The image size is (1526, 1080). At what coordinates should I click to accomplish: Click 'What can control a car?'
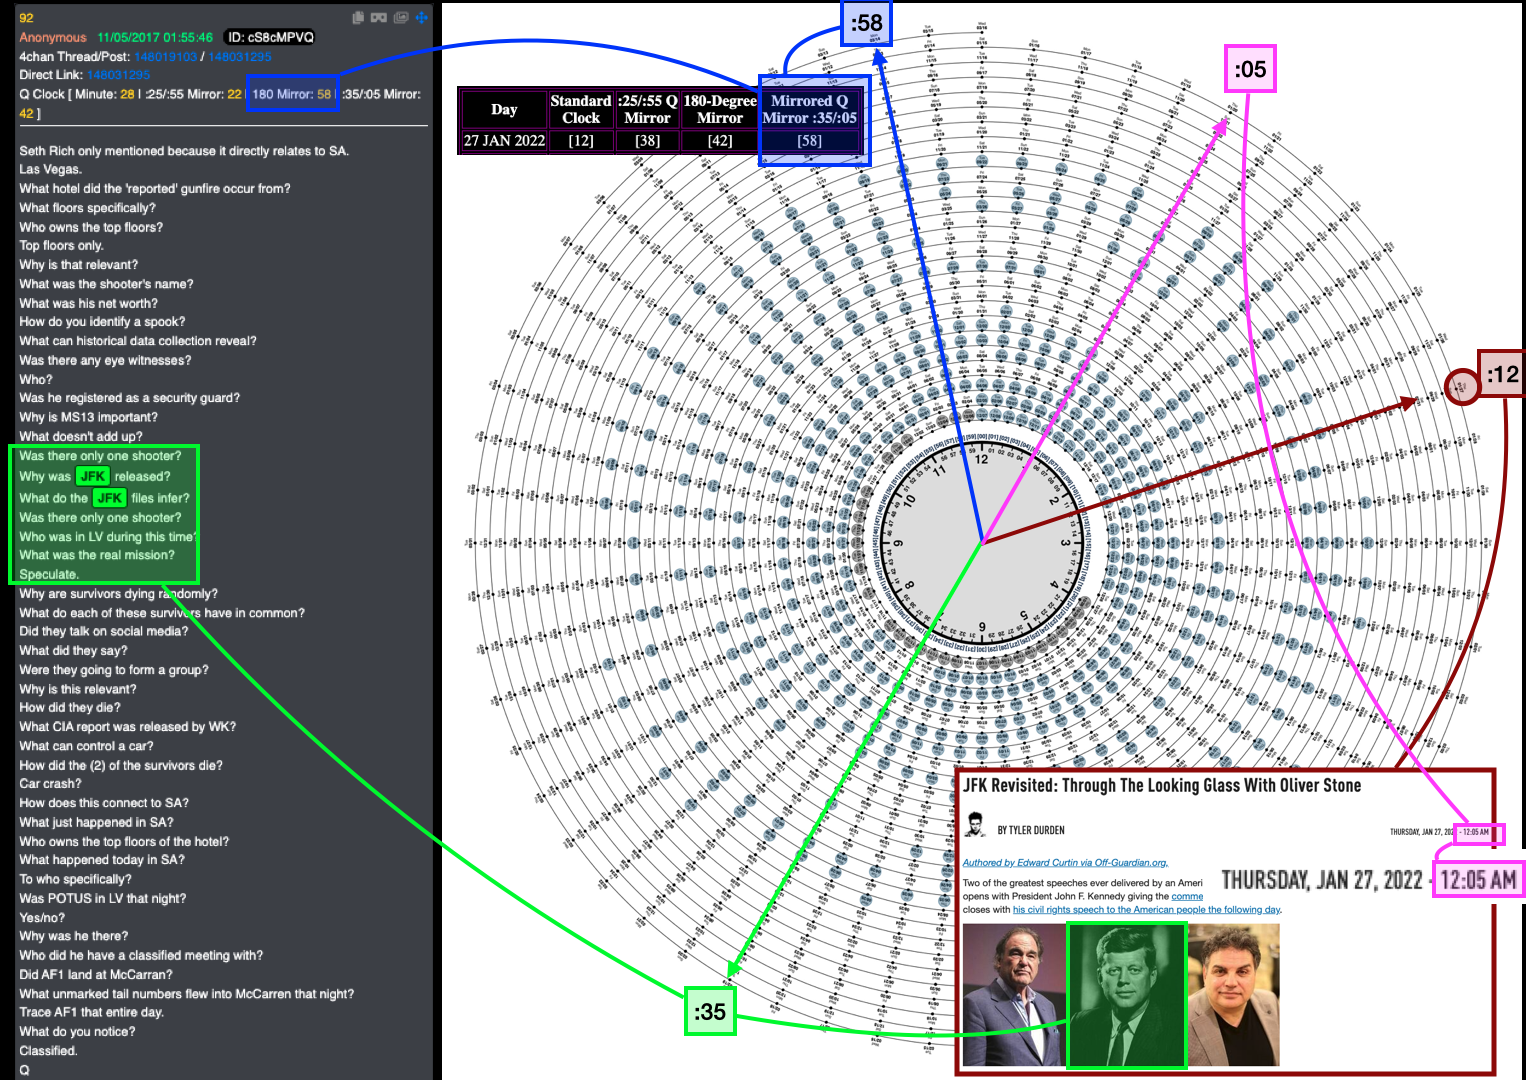86,746
